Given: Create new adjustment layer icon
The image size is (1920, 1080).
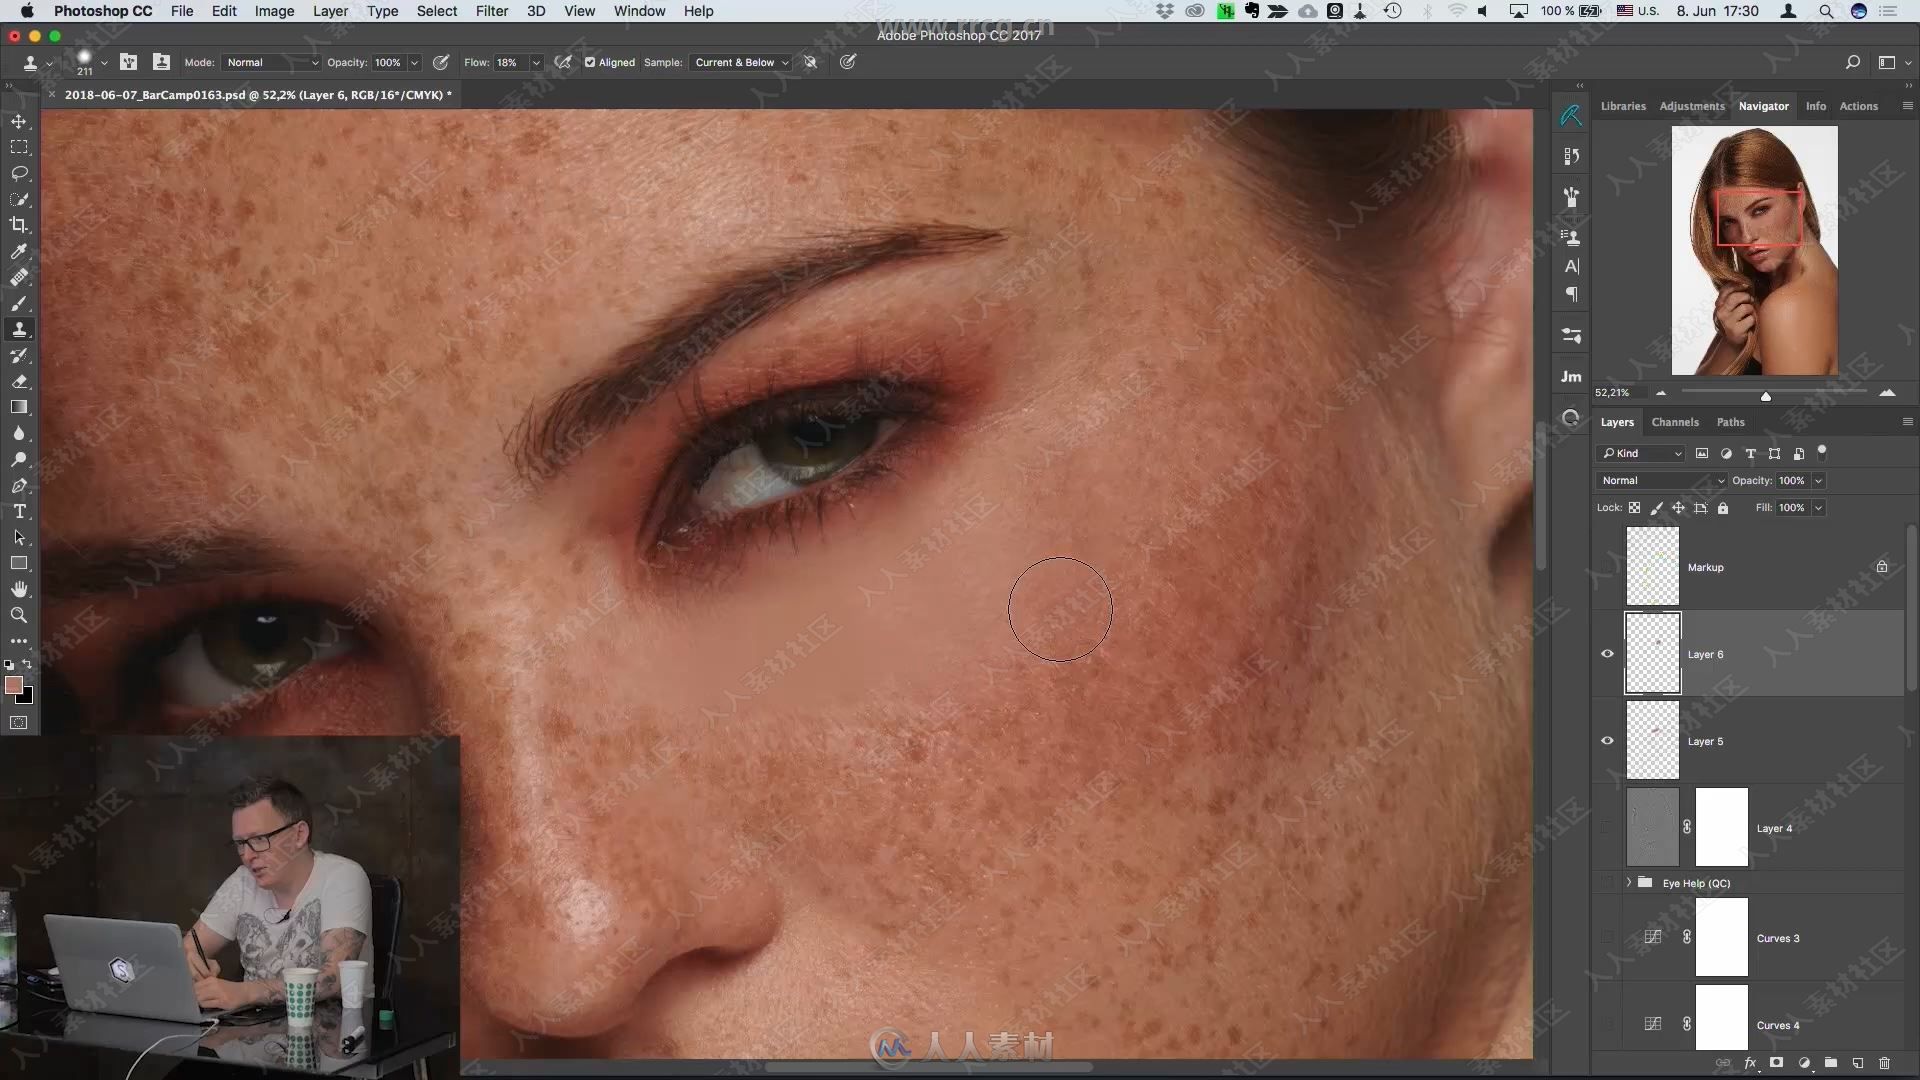Looking at the screenshot, I should click(x=1804, y=1063).
